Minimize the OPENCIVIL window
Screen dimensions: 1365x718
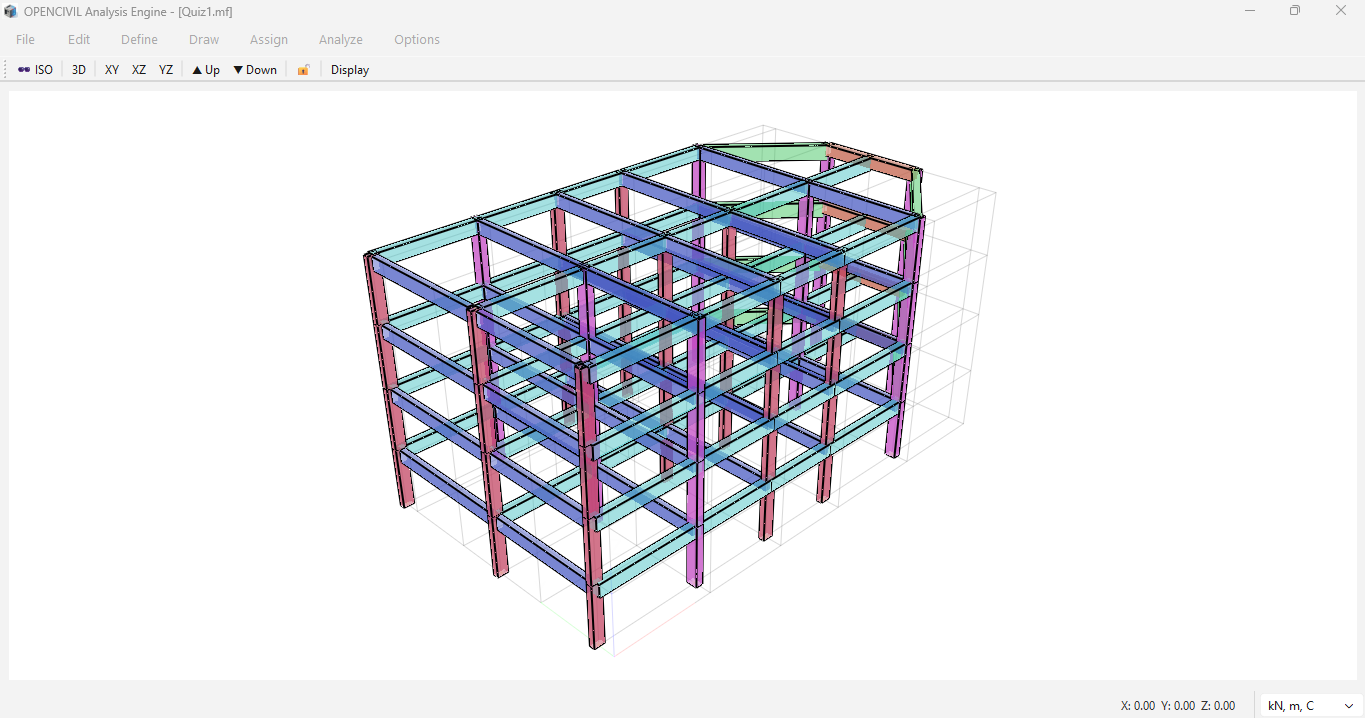(1250, 11)
